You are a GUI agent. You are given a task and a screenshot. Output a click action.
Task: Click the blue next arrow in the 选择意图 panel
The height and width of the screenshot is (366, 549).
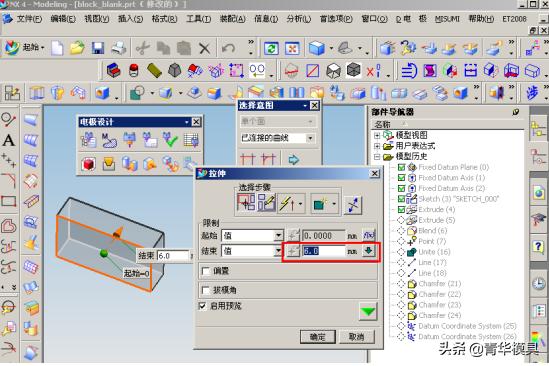pos(294,160)
